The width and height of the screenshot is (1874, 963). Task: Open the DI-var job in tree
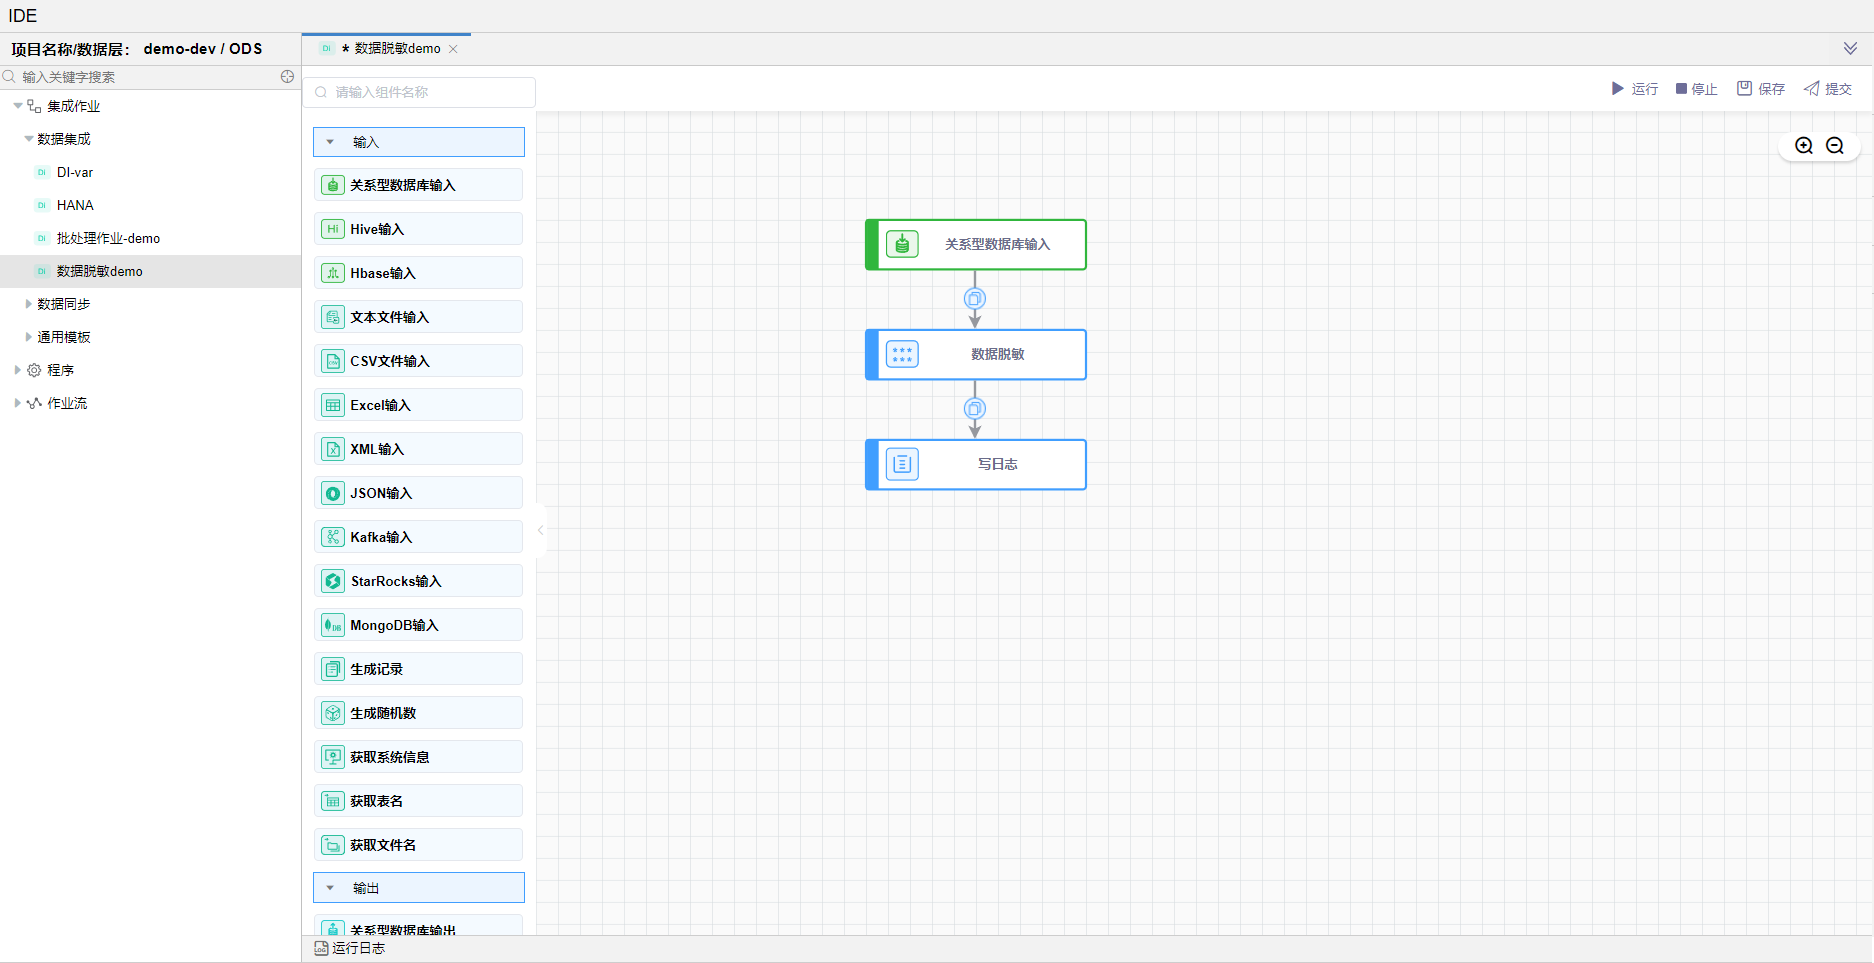75,172
